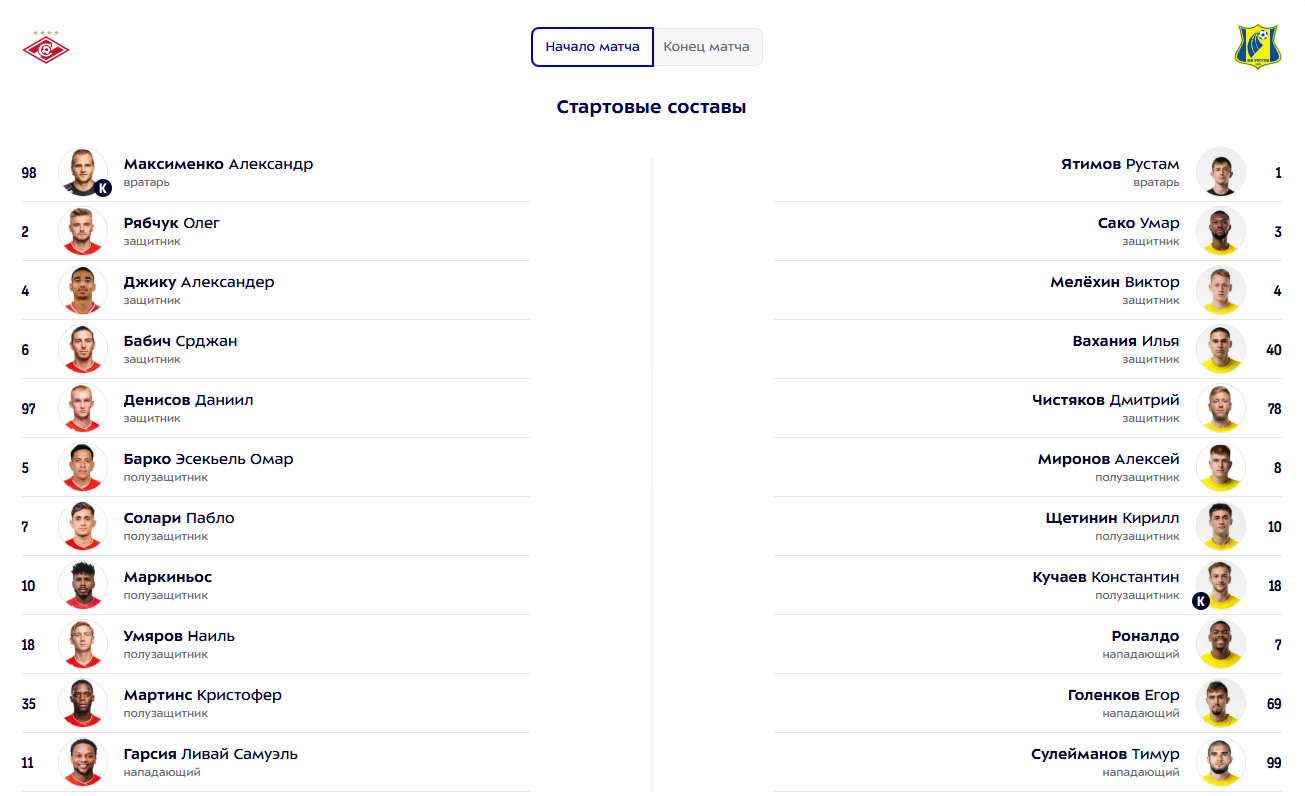1305x796 pixels.
Task: Click the captain badge on Kuchaev's photo
Action: coord(1201,601)
